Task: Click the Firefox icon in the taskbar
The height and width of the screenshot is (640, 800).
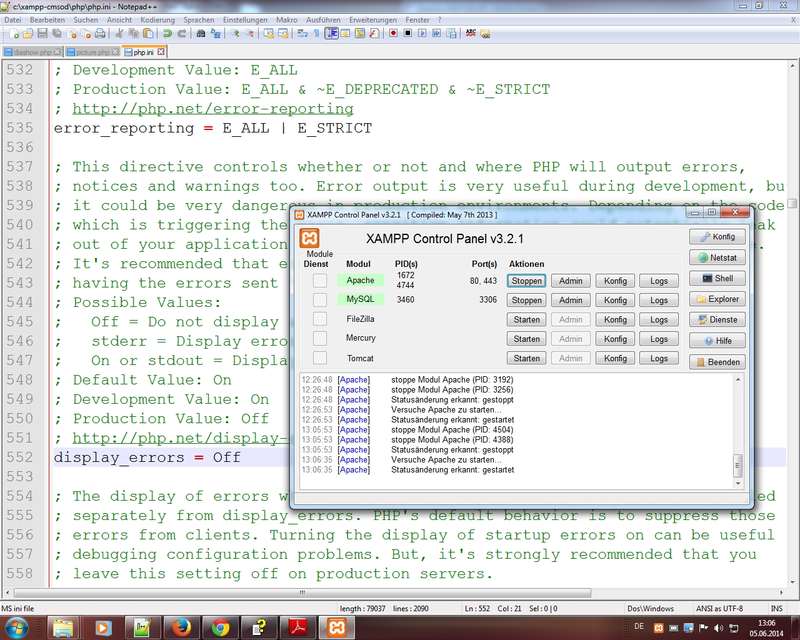Action: pos(182,627)
